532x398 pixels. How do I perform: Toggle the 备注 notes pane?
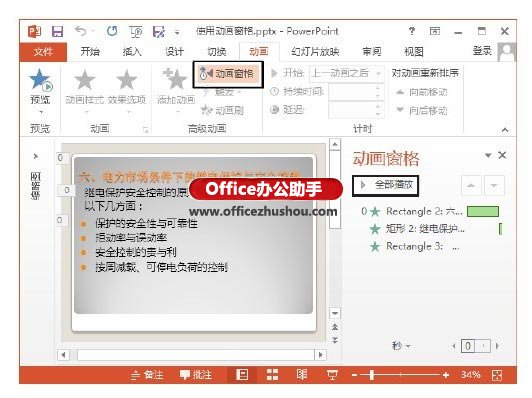(x=147, y=375)
